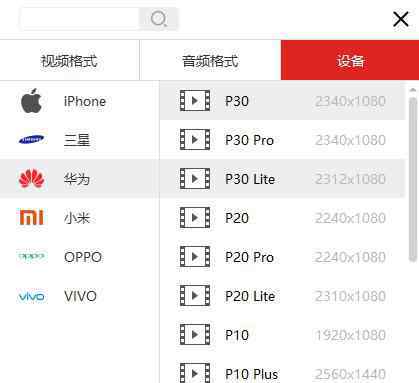Choose the P10 preset name
Screen dimensions: 419x383
[x=237, y=335]
